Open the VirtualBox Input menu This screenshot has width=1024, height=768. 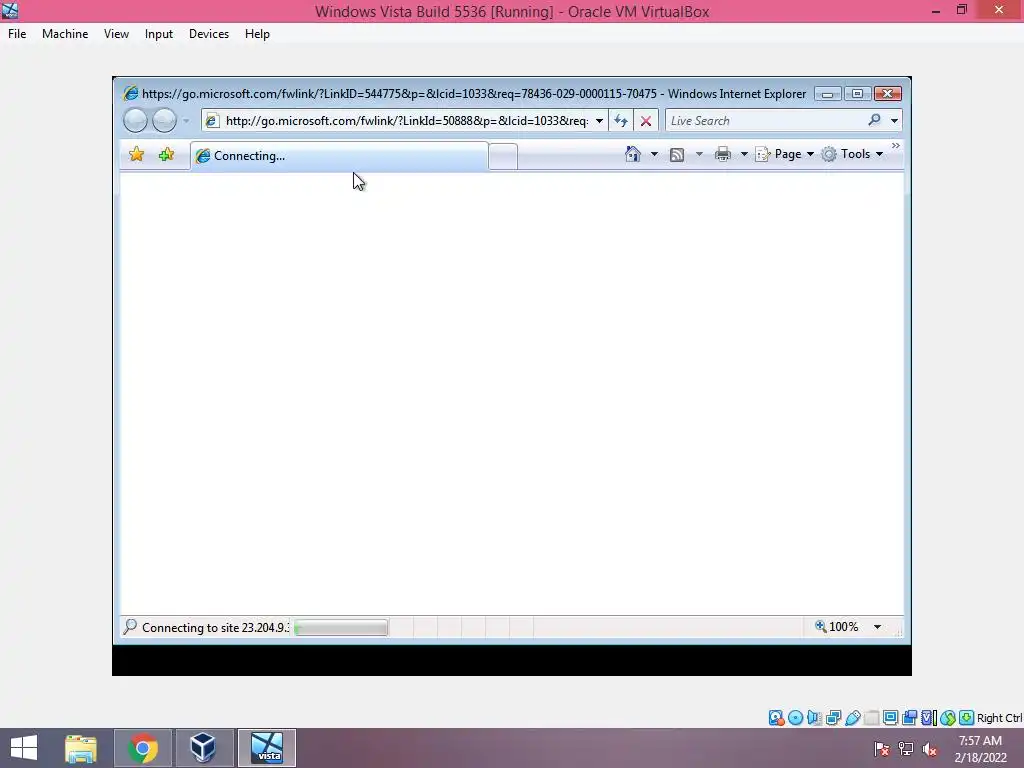tap(159, 34)
